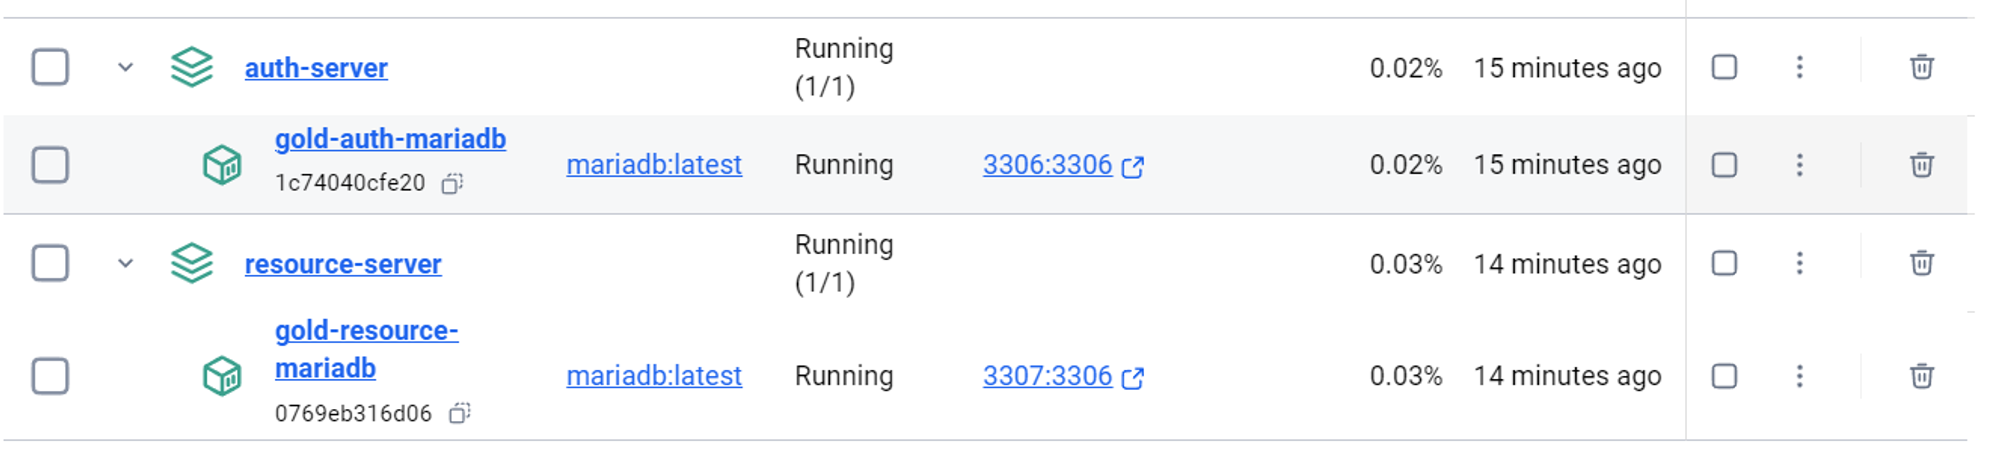Screen dimensions: 2000x459
Task: Open the gold-resource-mariadb container link
Action: pyautogui.click(x=366, y=349)
